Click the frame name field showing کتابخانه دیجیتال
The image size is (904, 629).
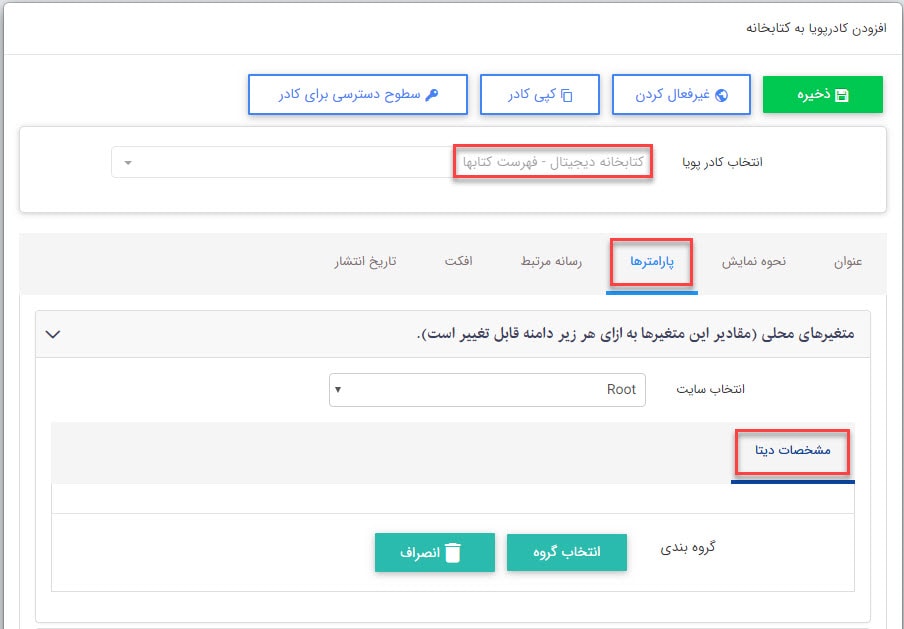click(x=554, y=161)
